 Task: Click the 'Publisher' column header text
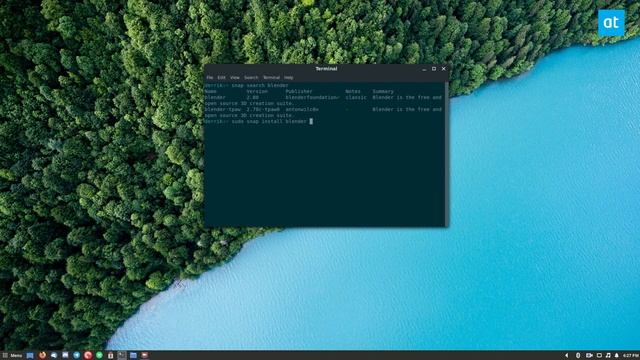(x=299, y=91)
